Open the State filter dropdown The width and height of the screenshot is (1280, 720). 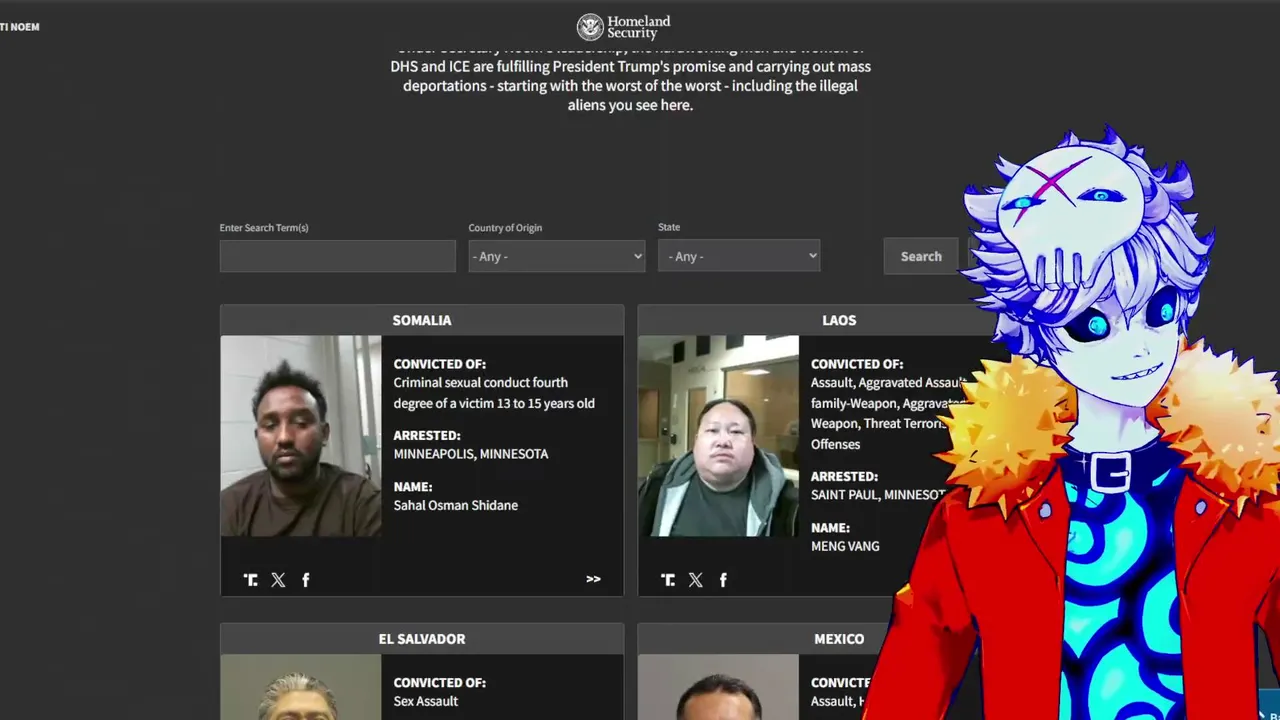click(739, 256)
